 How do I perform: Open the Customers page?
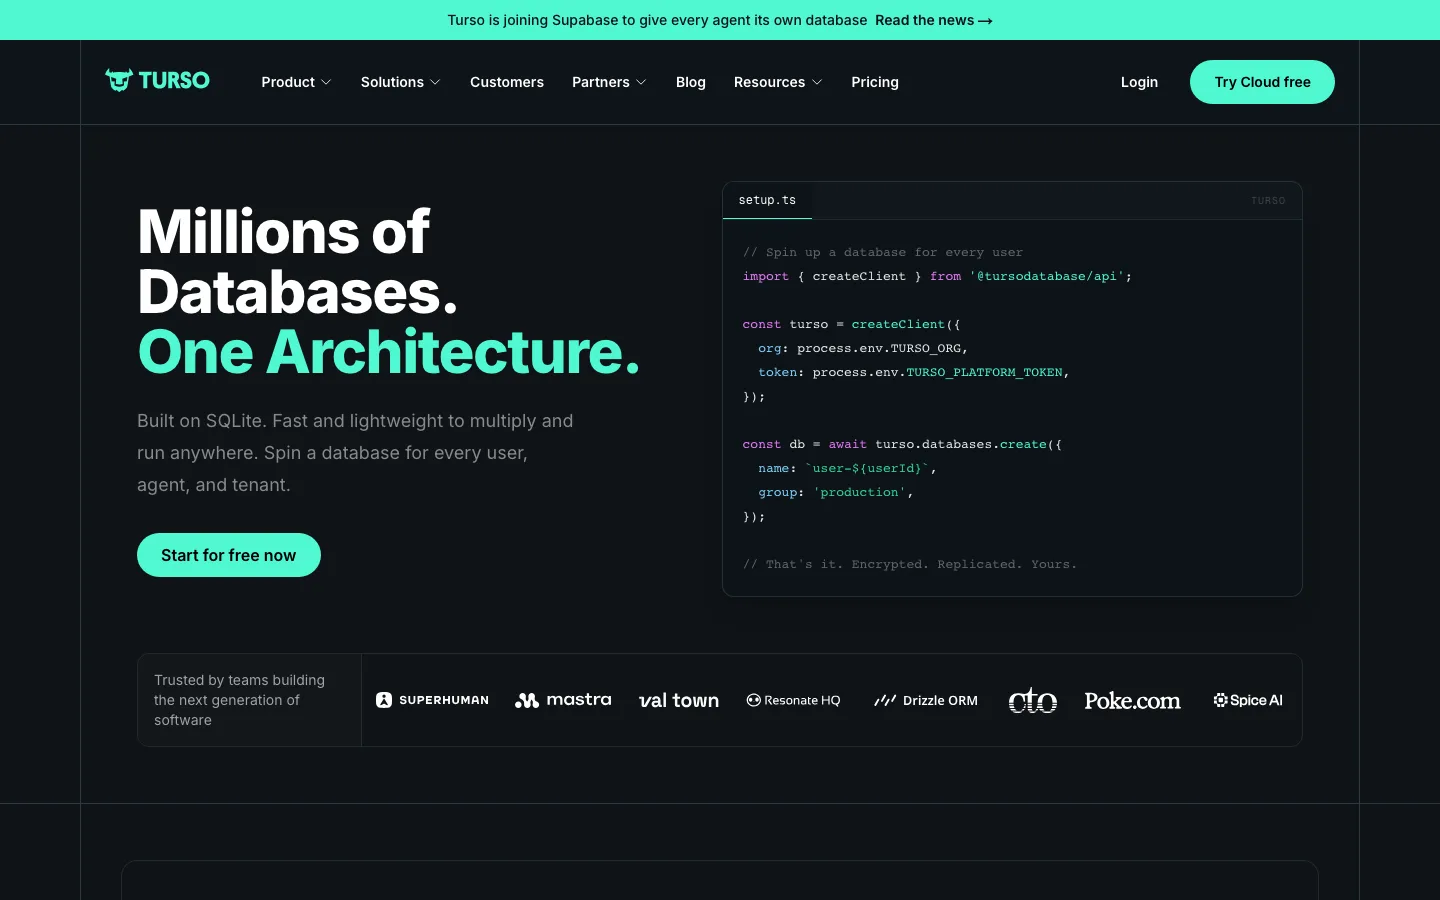[x=507, y=82]
